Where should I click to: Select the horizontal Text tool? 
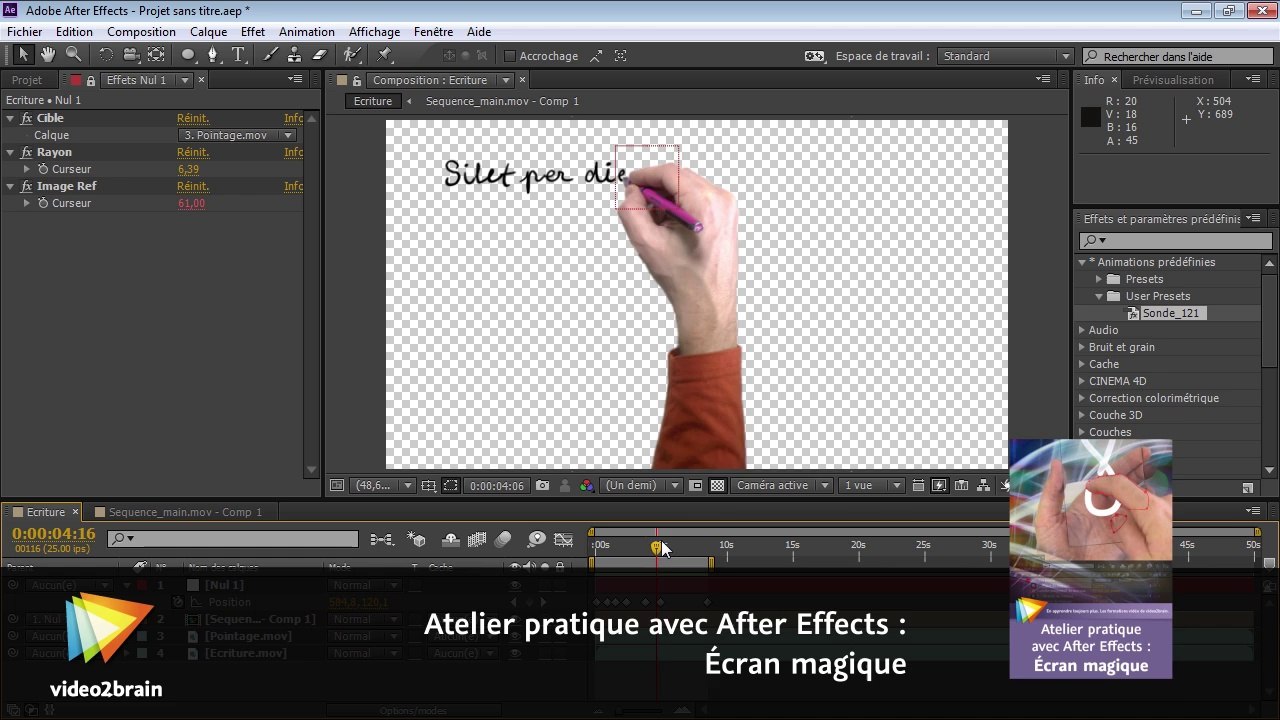tap(238, 55)
